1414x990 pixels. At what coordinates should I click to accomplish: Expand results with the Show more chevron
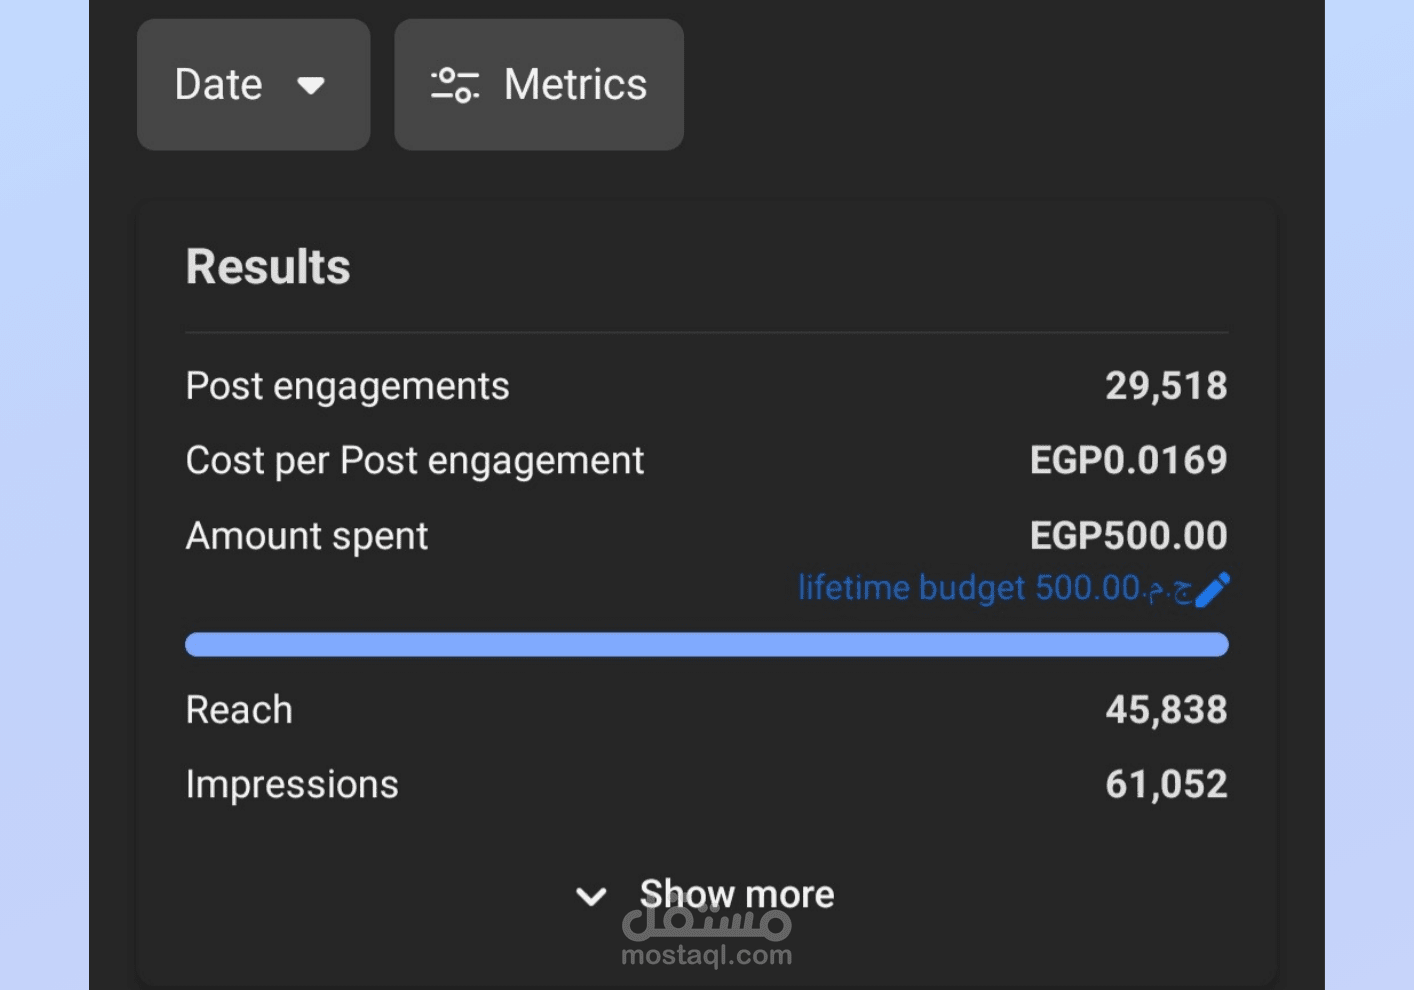[591, 896]
